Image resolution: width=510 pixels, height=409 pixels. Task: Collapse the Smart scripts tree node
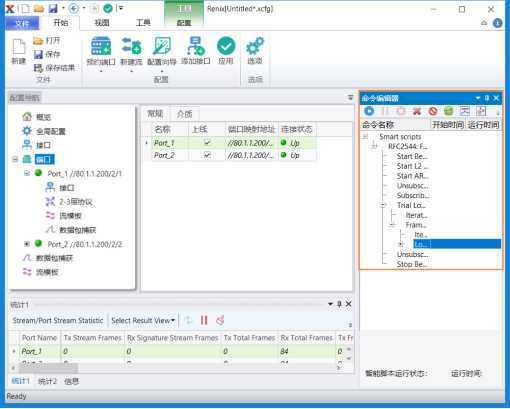tap(365, 136)
